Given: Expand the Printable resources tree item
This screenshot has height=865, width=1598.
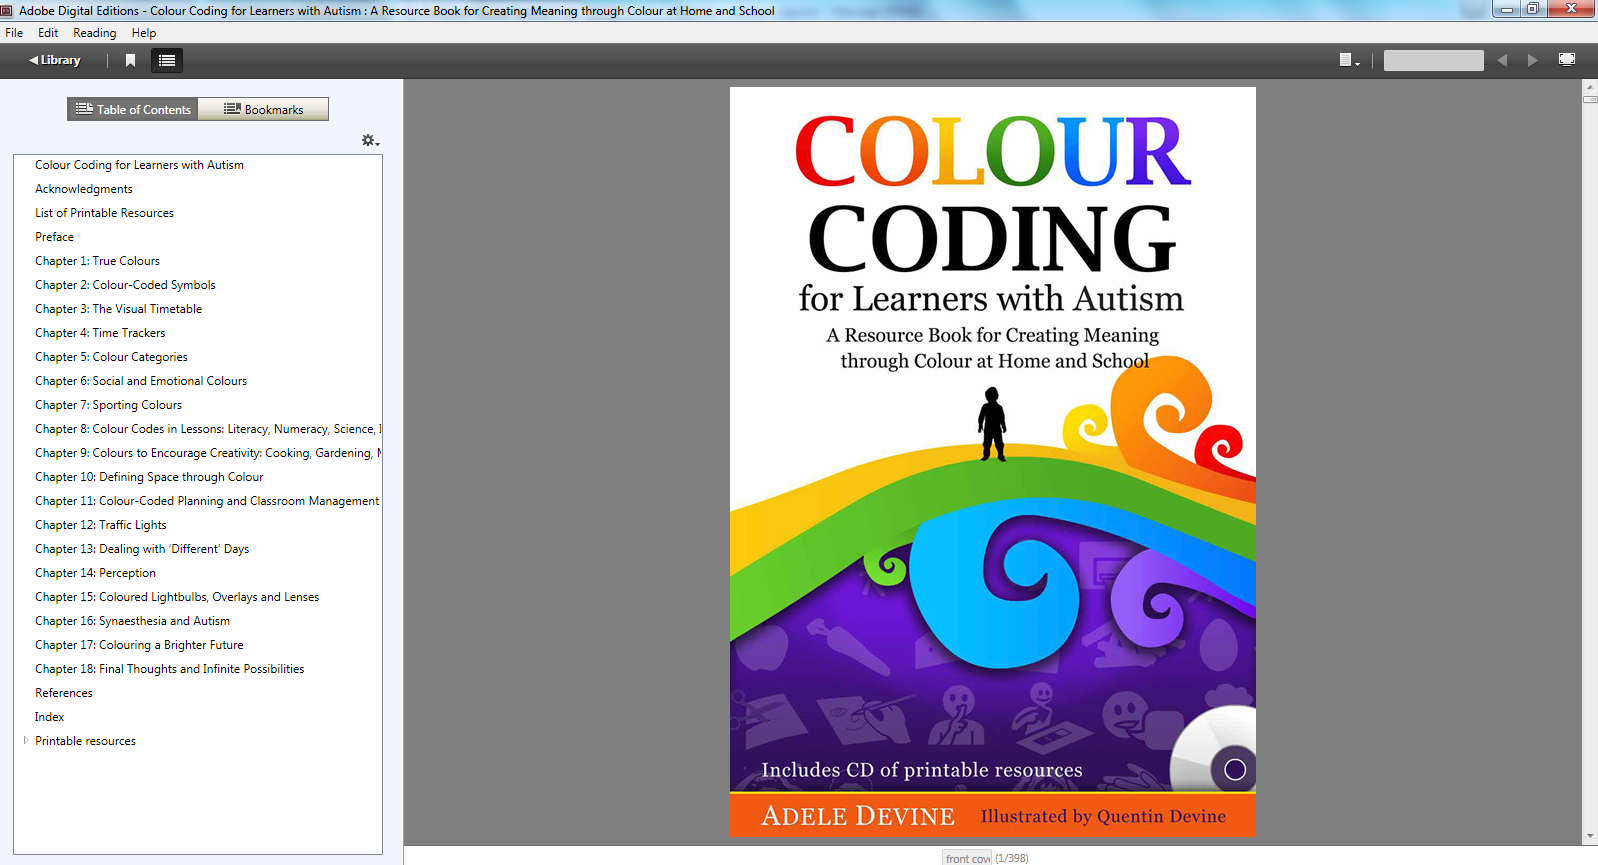Looking at the screenshot, I should [x=25, y=741].
